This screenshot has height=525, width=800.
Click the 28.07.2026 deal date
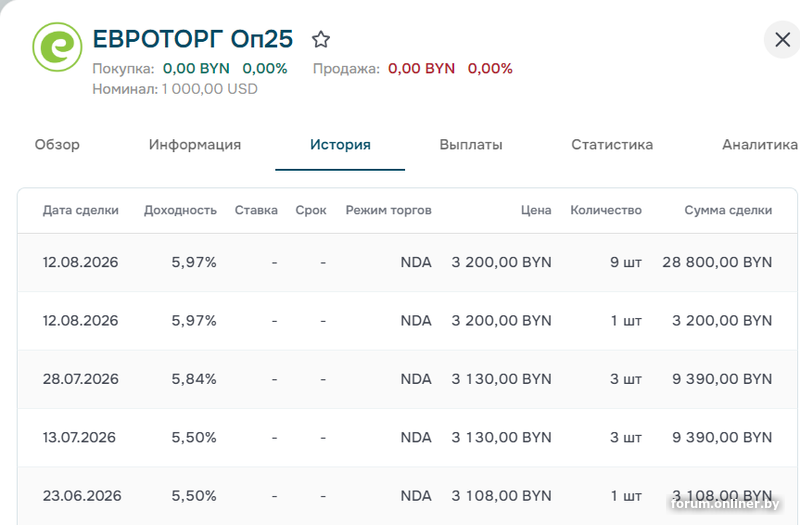(x=81, y=379)
